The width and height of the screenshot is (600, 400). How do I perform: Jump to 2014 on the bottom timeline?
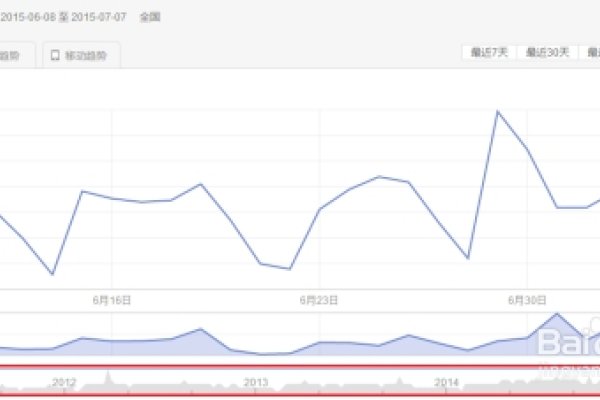click(x=447, y=382)
